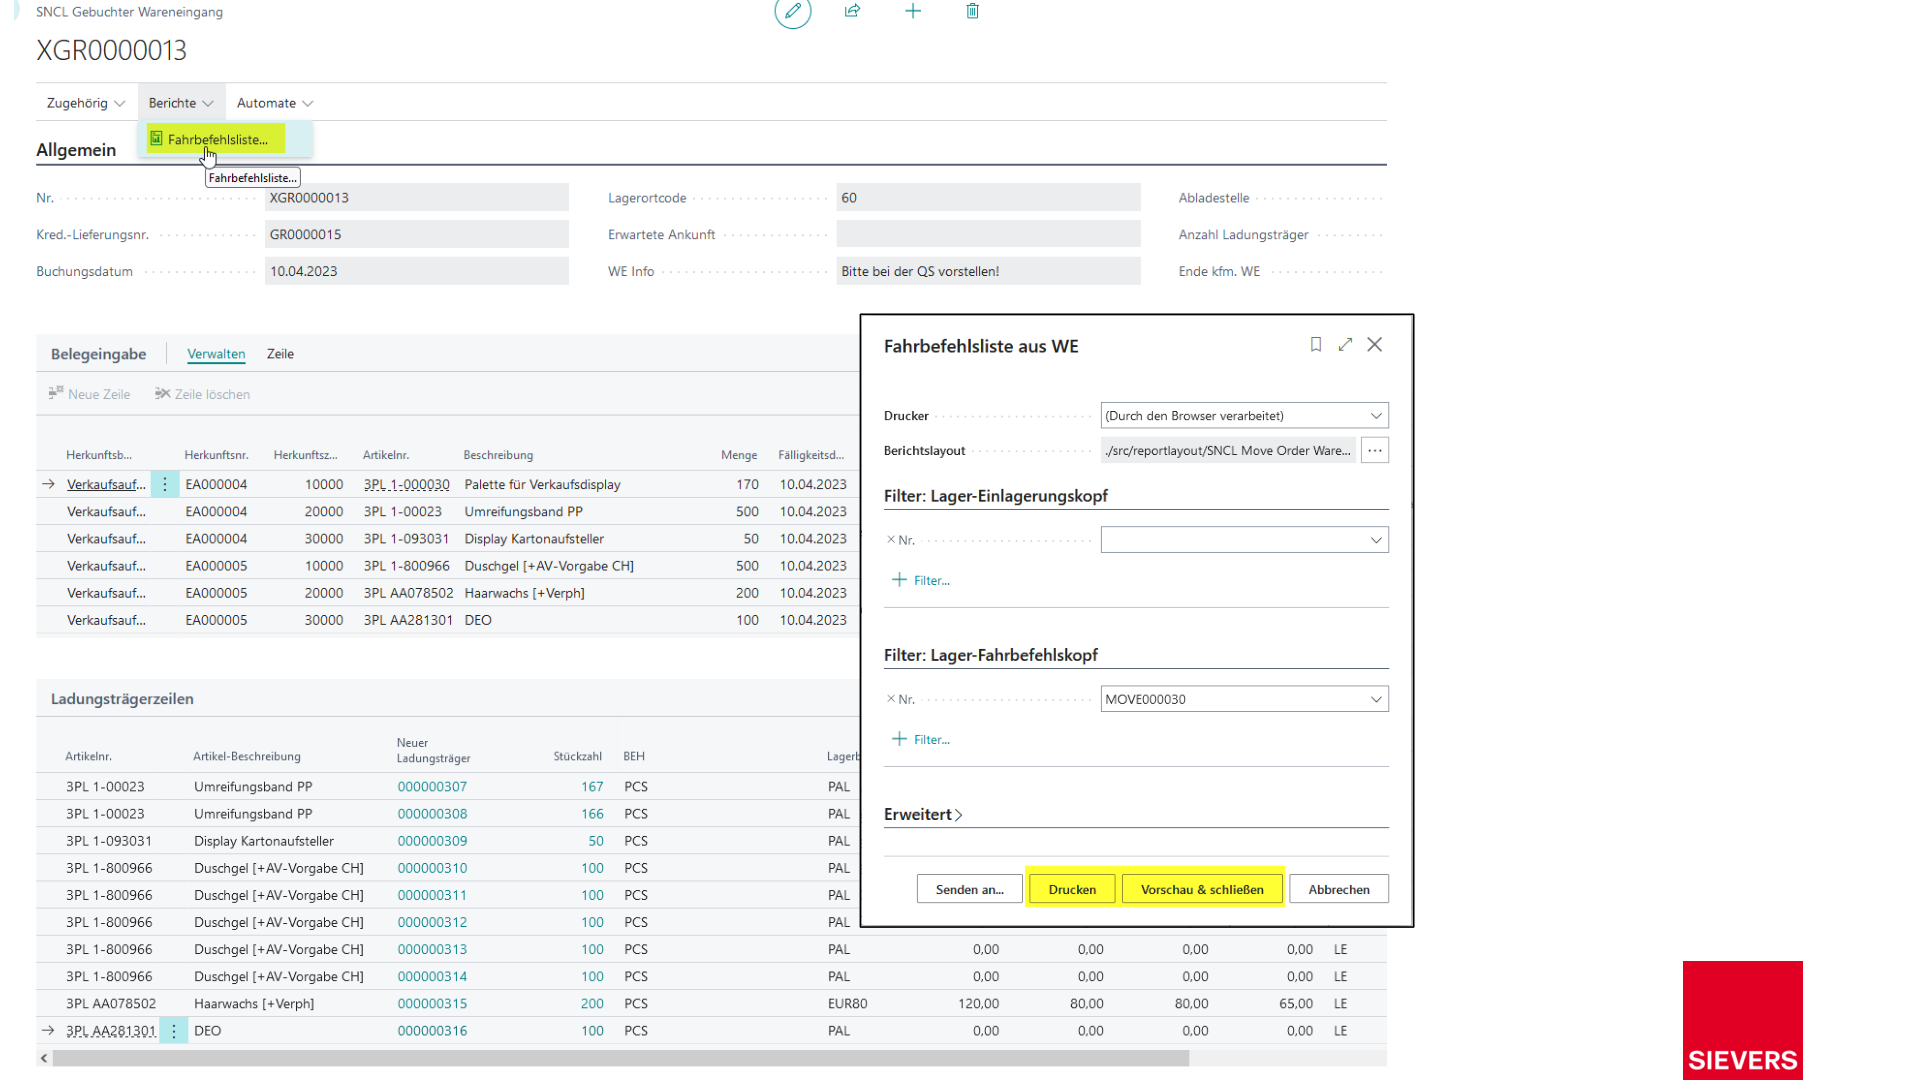This screenshot has height=1080, width=1920.
Task: Select Display Kartonaufsteller Belegeingabe row
Action: [448, 539]
